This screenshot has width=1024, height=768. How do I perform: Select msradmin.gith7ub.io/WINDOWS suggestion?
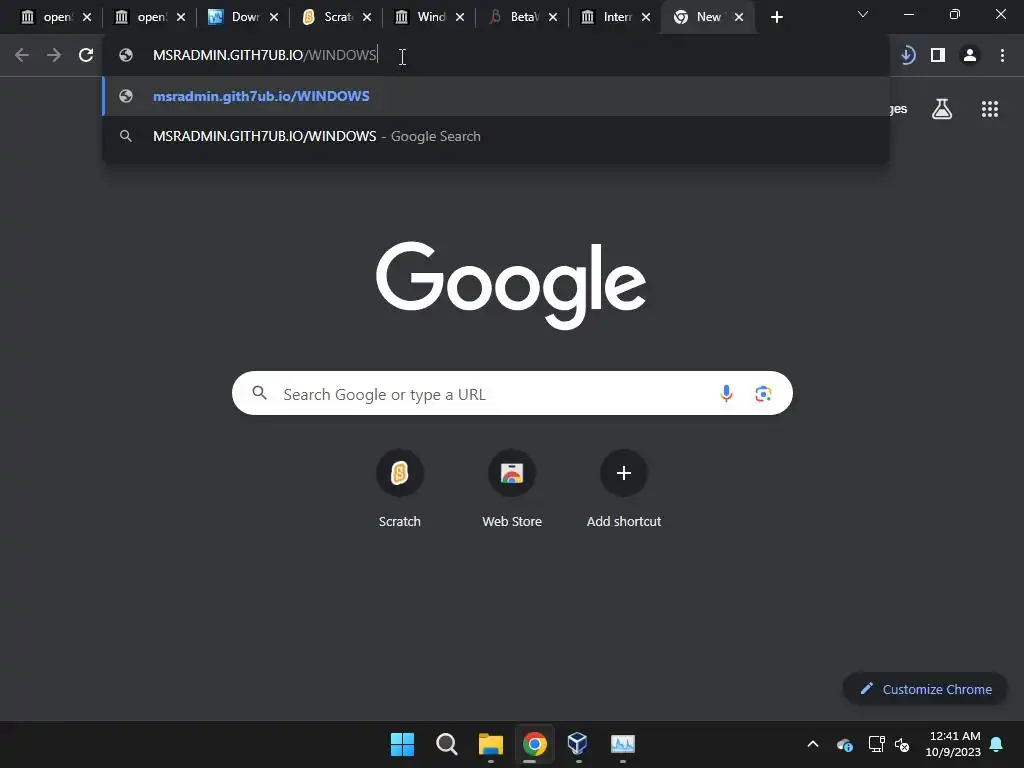(x=496, y=96)
